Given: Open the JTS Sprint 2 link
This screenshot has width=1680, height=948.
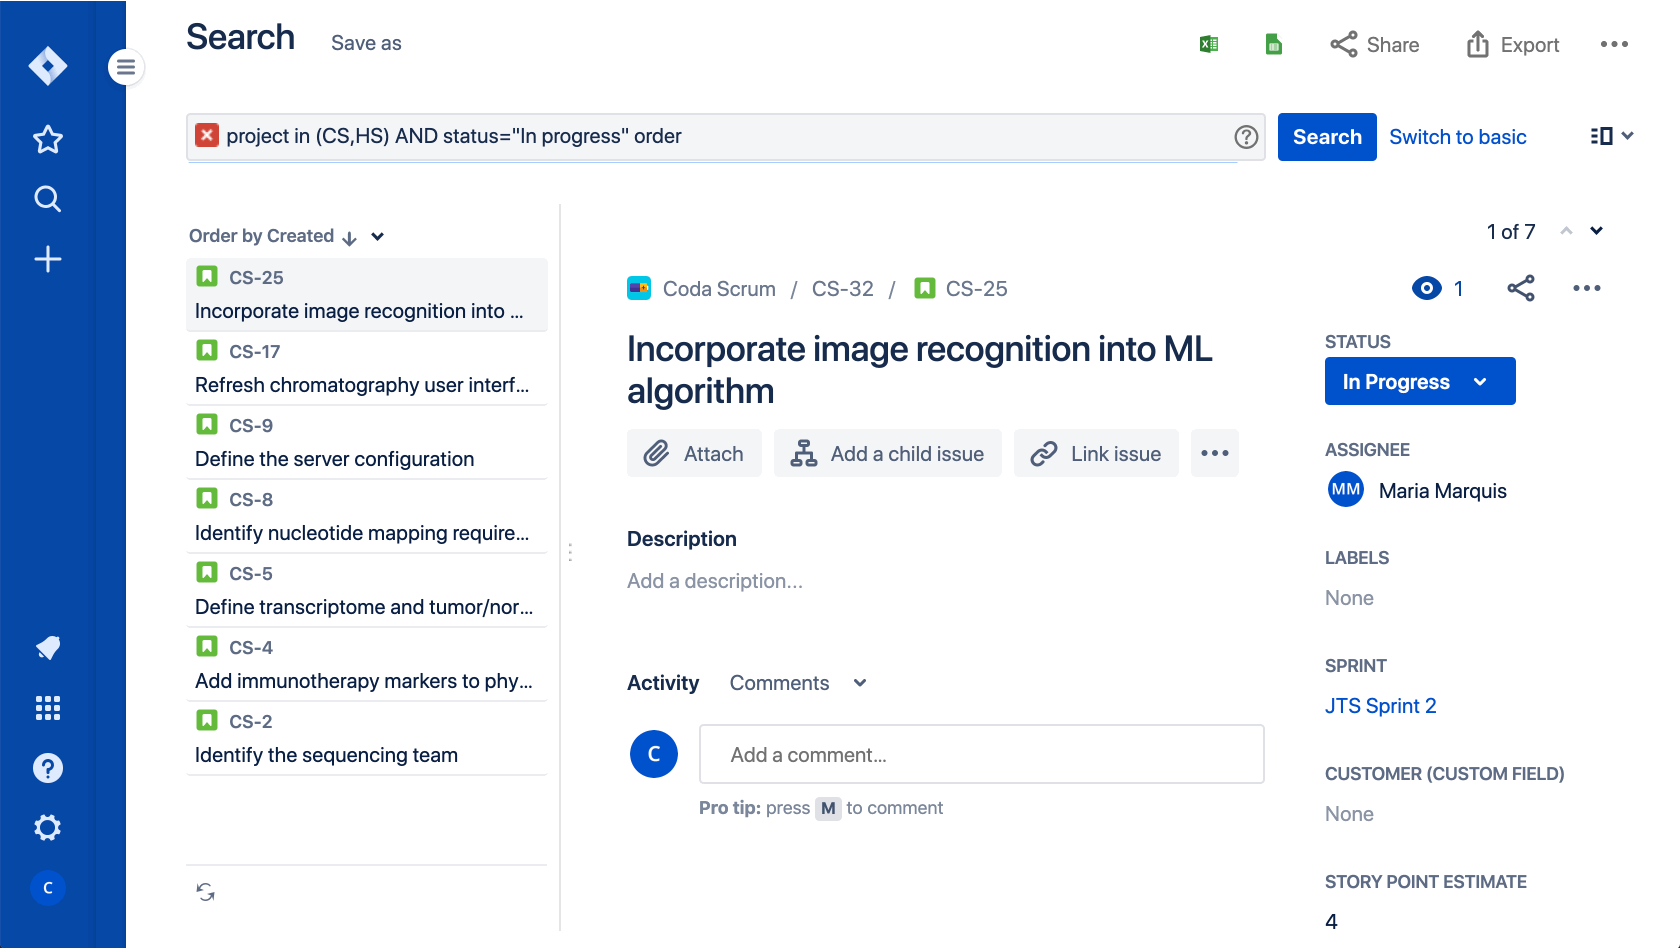Looking at the screenshot, I should click(1380, 706).
